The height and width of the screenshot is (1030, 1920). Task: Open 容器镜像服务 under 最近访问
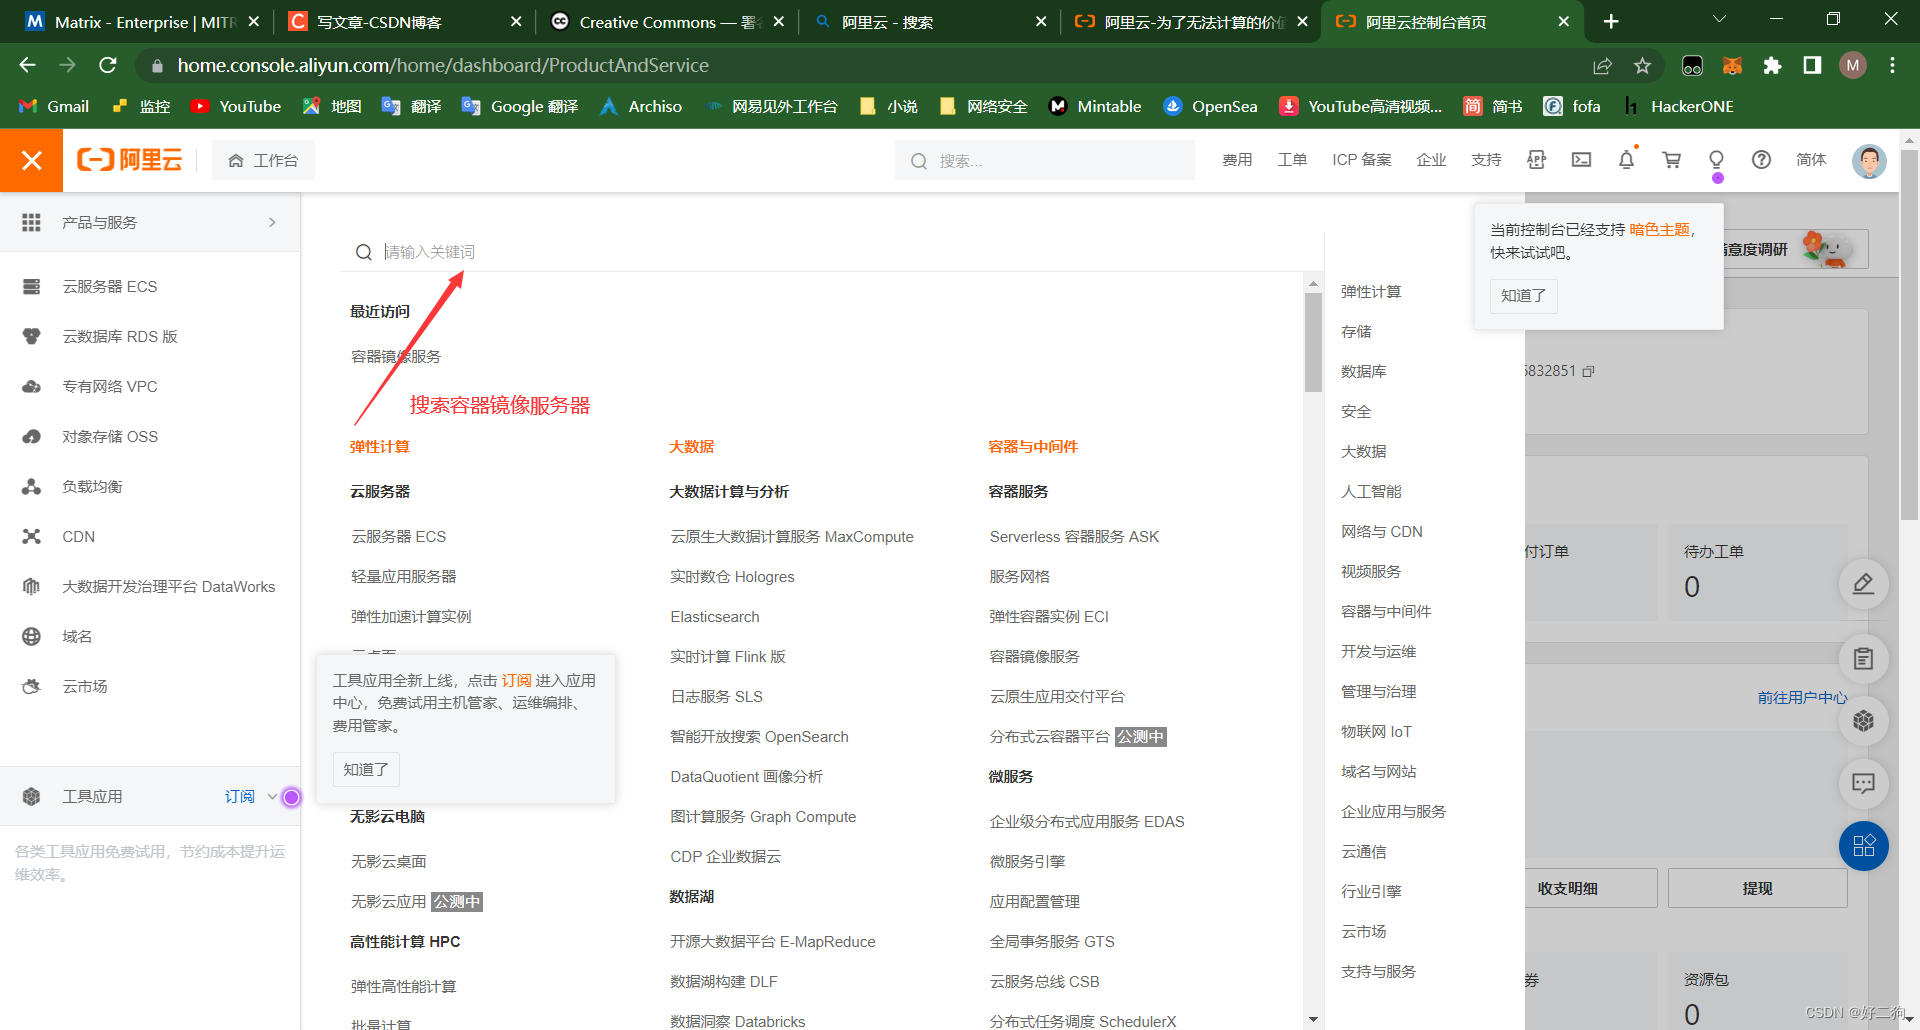tap(396, 357)
